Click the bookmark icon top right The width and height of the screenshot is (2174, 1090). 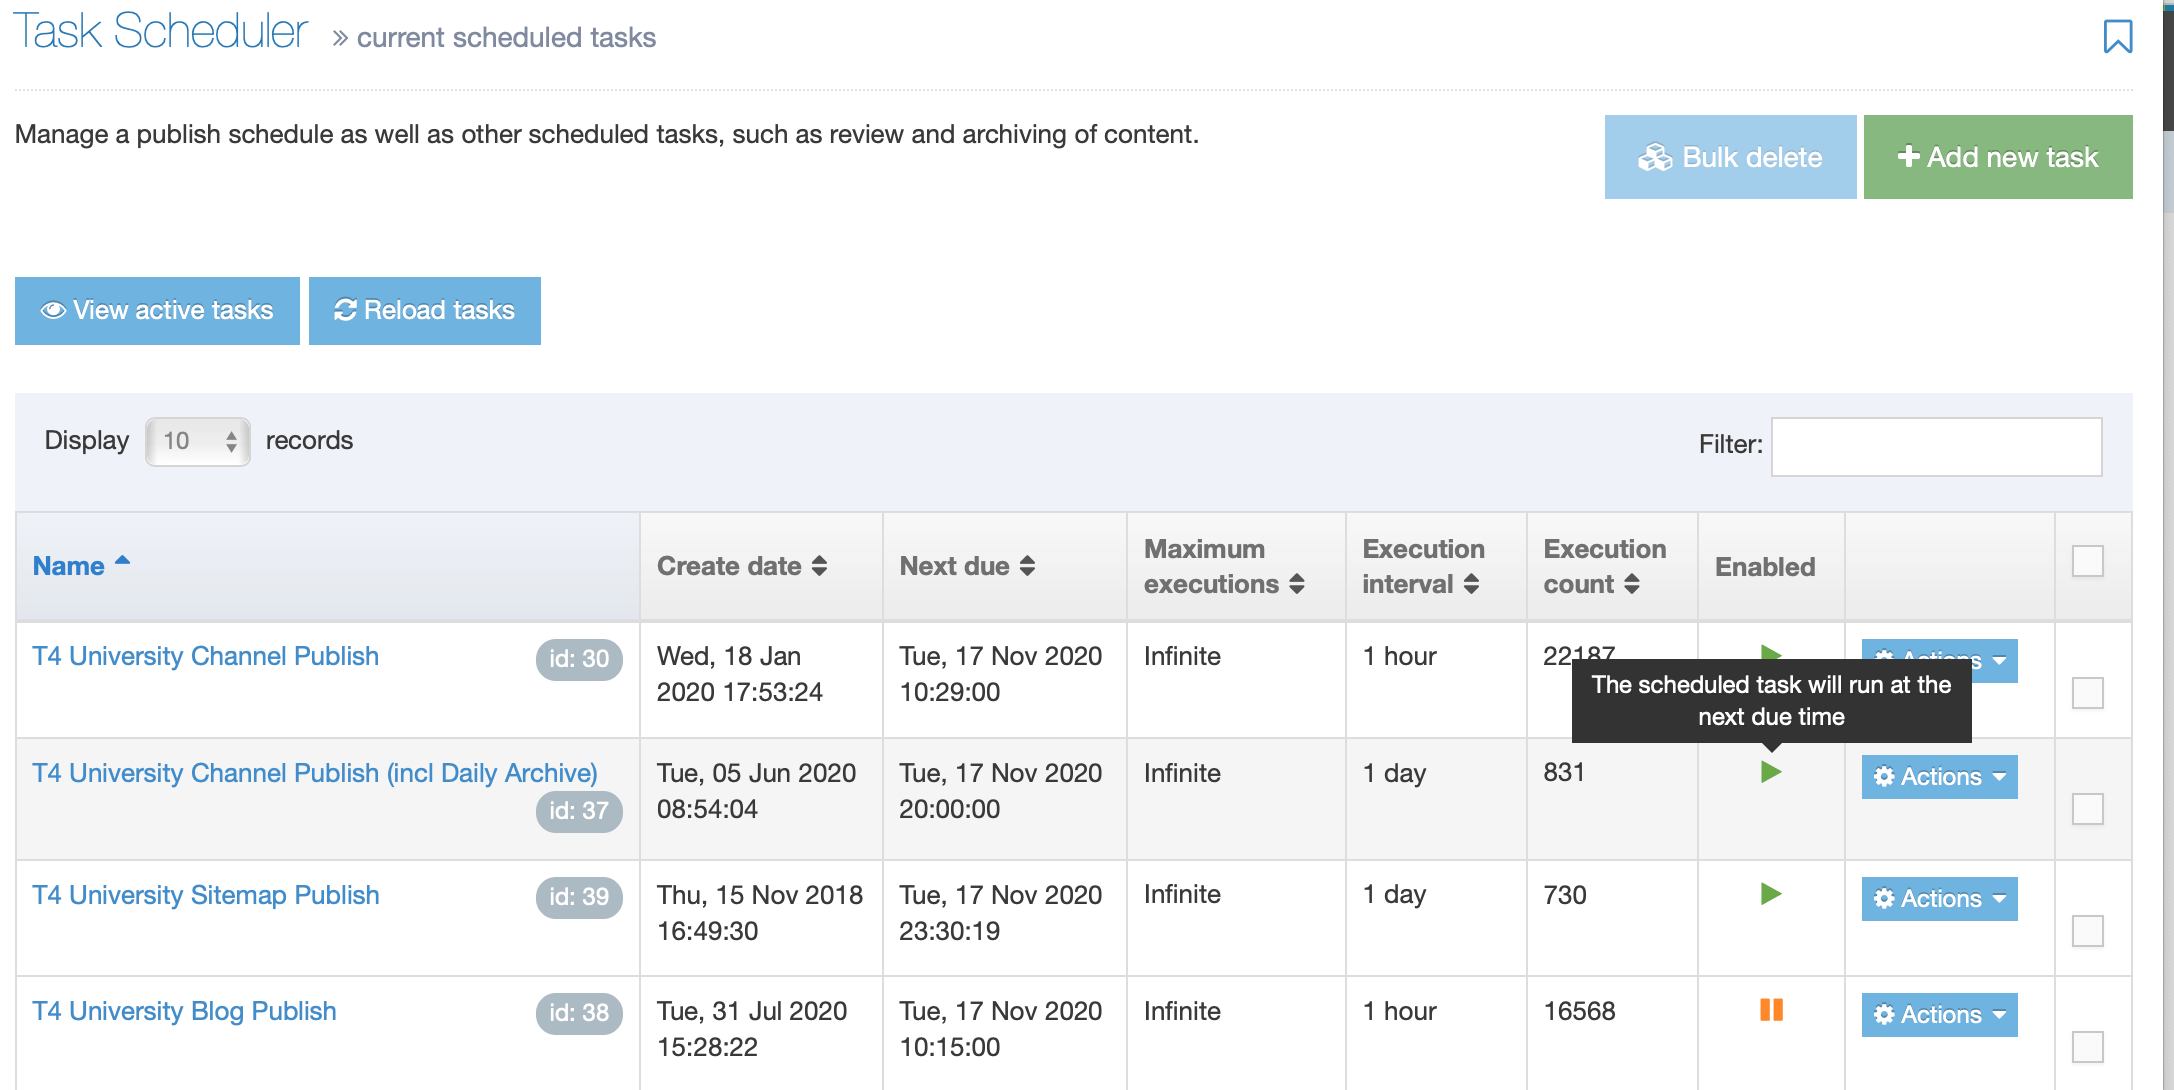tap(2119, 37)
